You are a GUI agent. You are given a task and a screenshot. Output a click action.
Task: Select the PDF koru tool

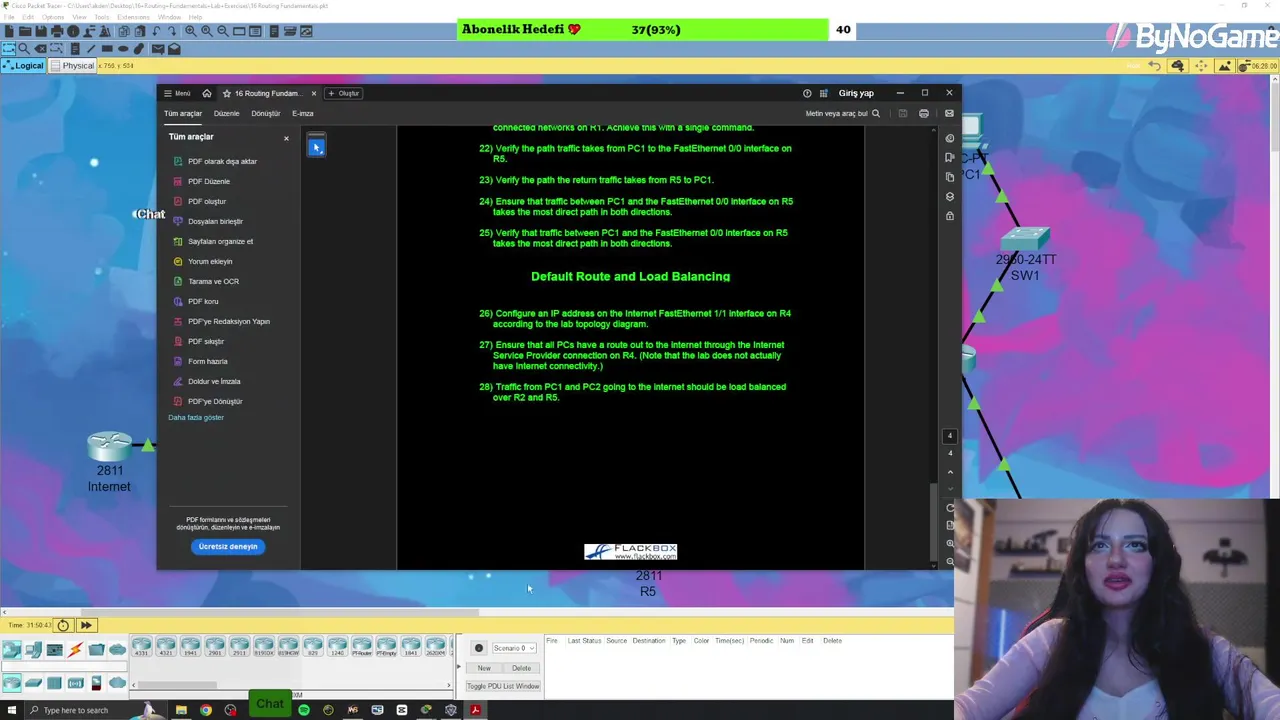pos(196,301)
